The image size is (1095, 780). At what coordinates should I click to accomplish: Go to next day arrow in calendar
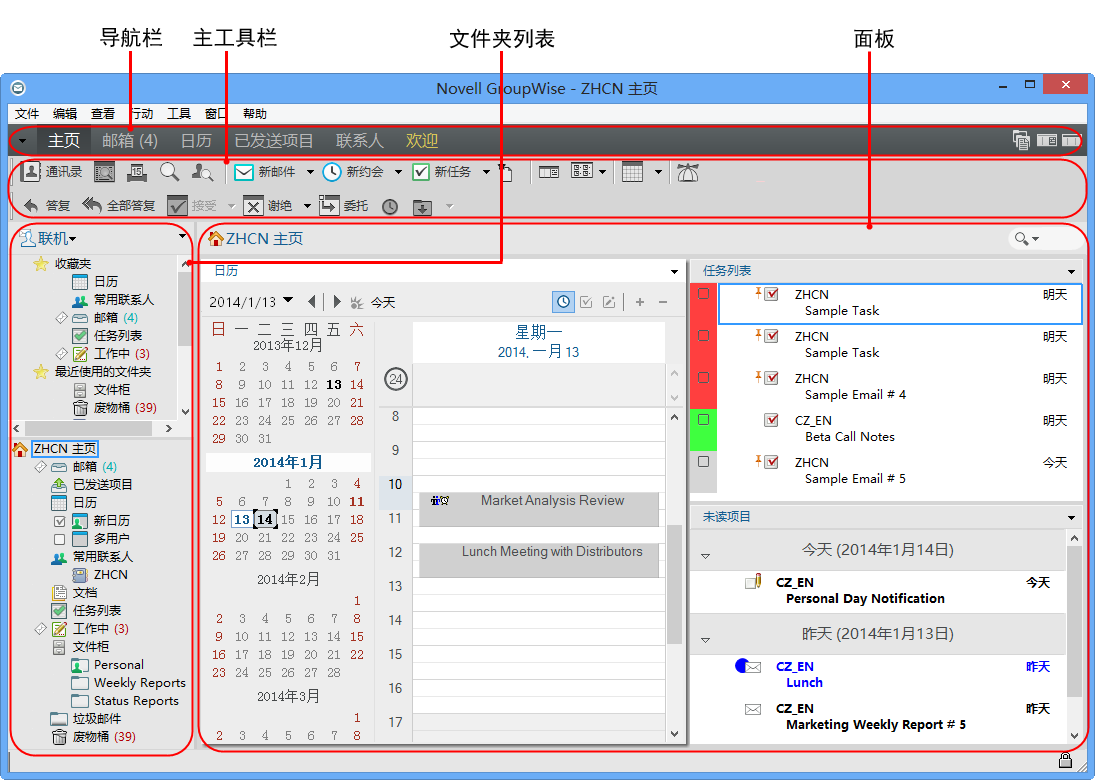tap(337, 302)
